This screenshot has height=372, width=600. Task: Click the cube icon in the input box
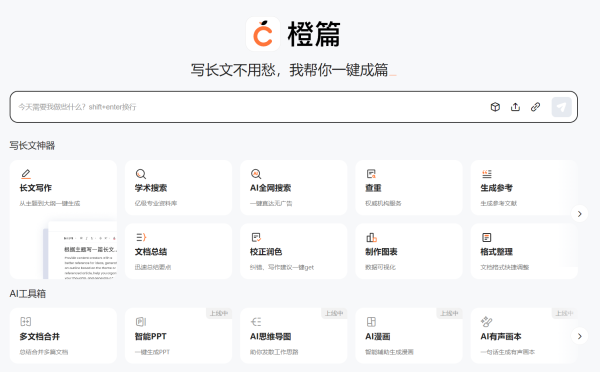(495, 107)
